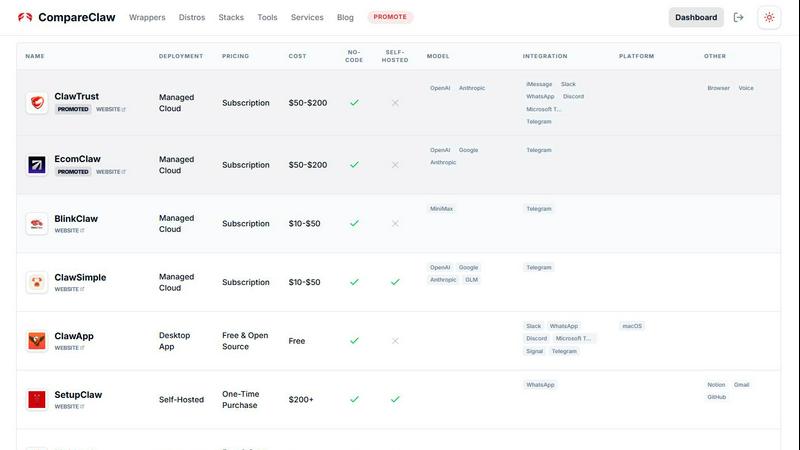Click the MiniMax tag in BlinkClaw row
The width and height of the screenshot is (800, 450).
pos(441,209)
